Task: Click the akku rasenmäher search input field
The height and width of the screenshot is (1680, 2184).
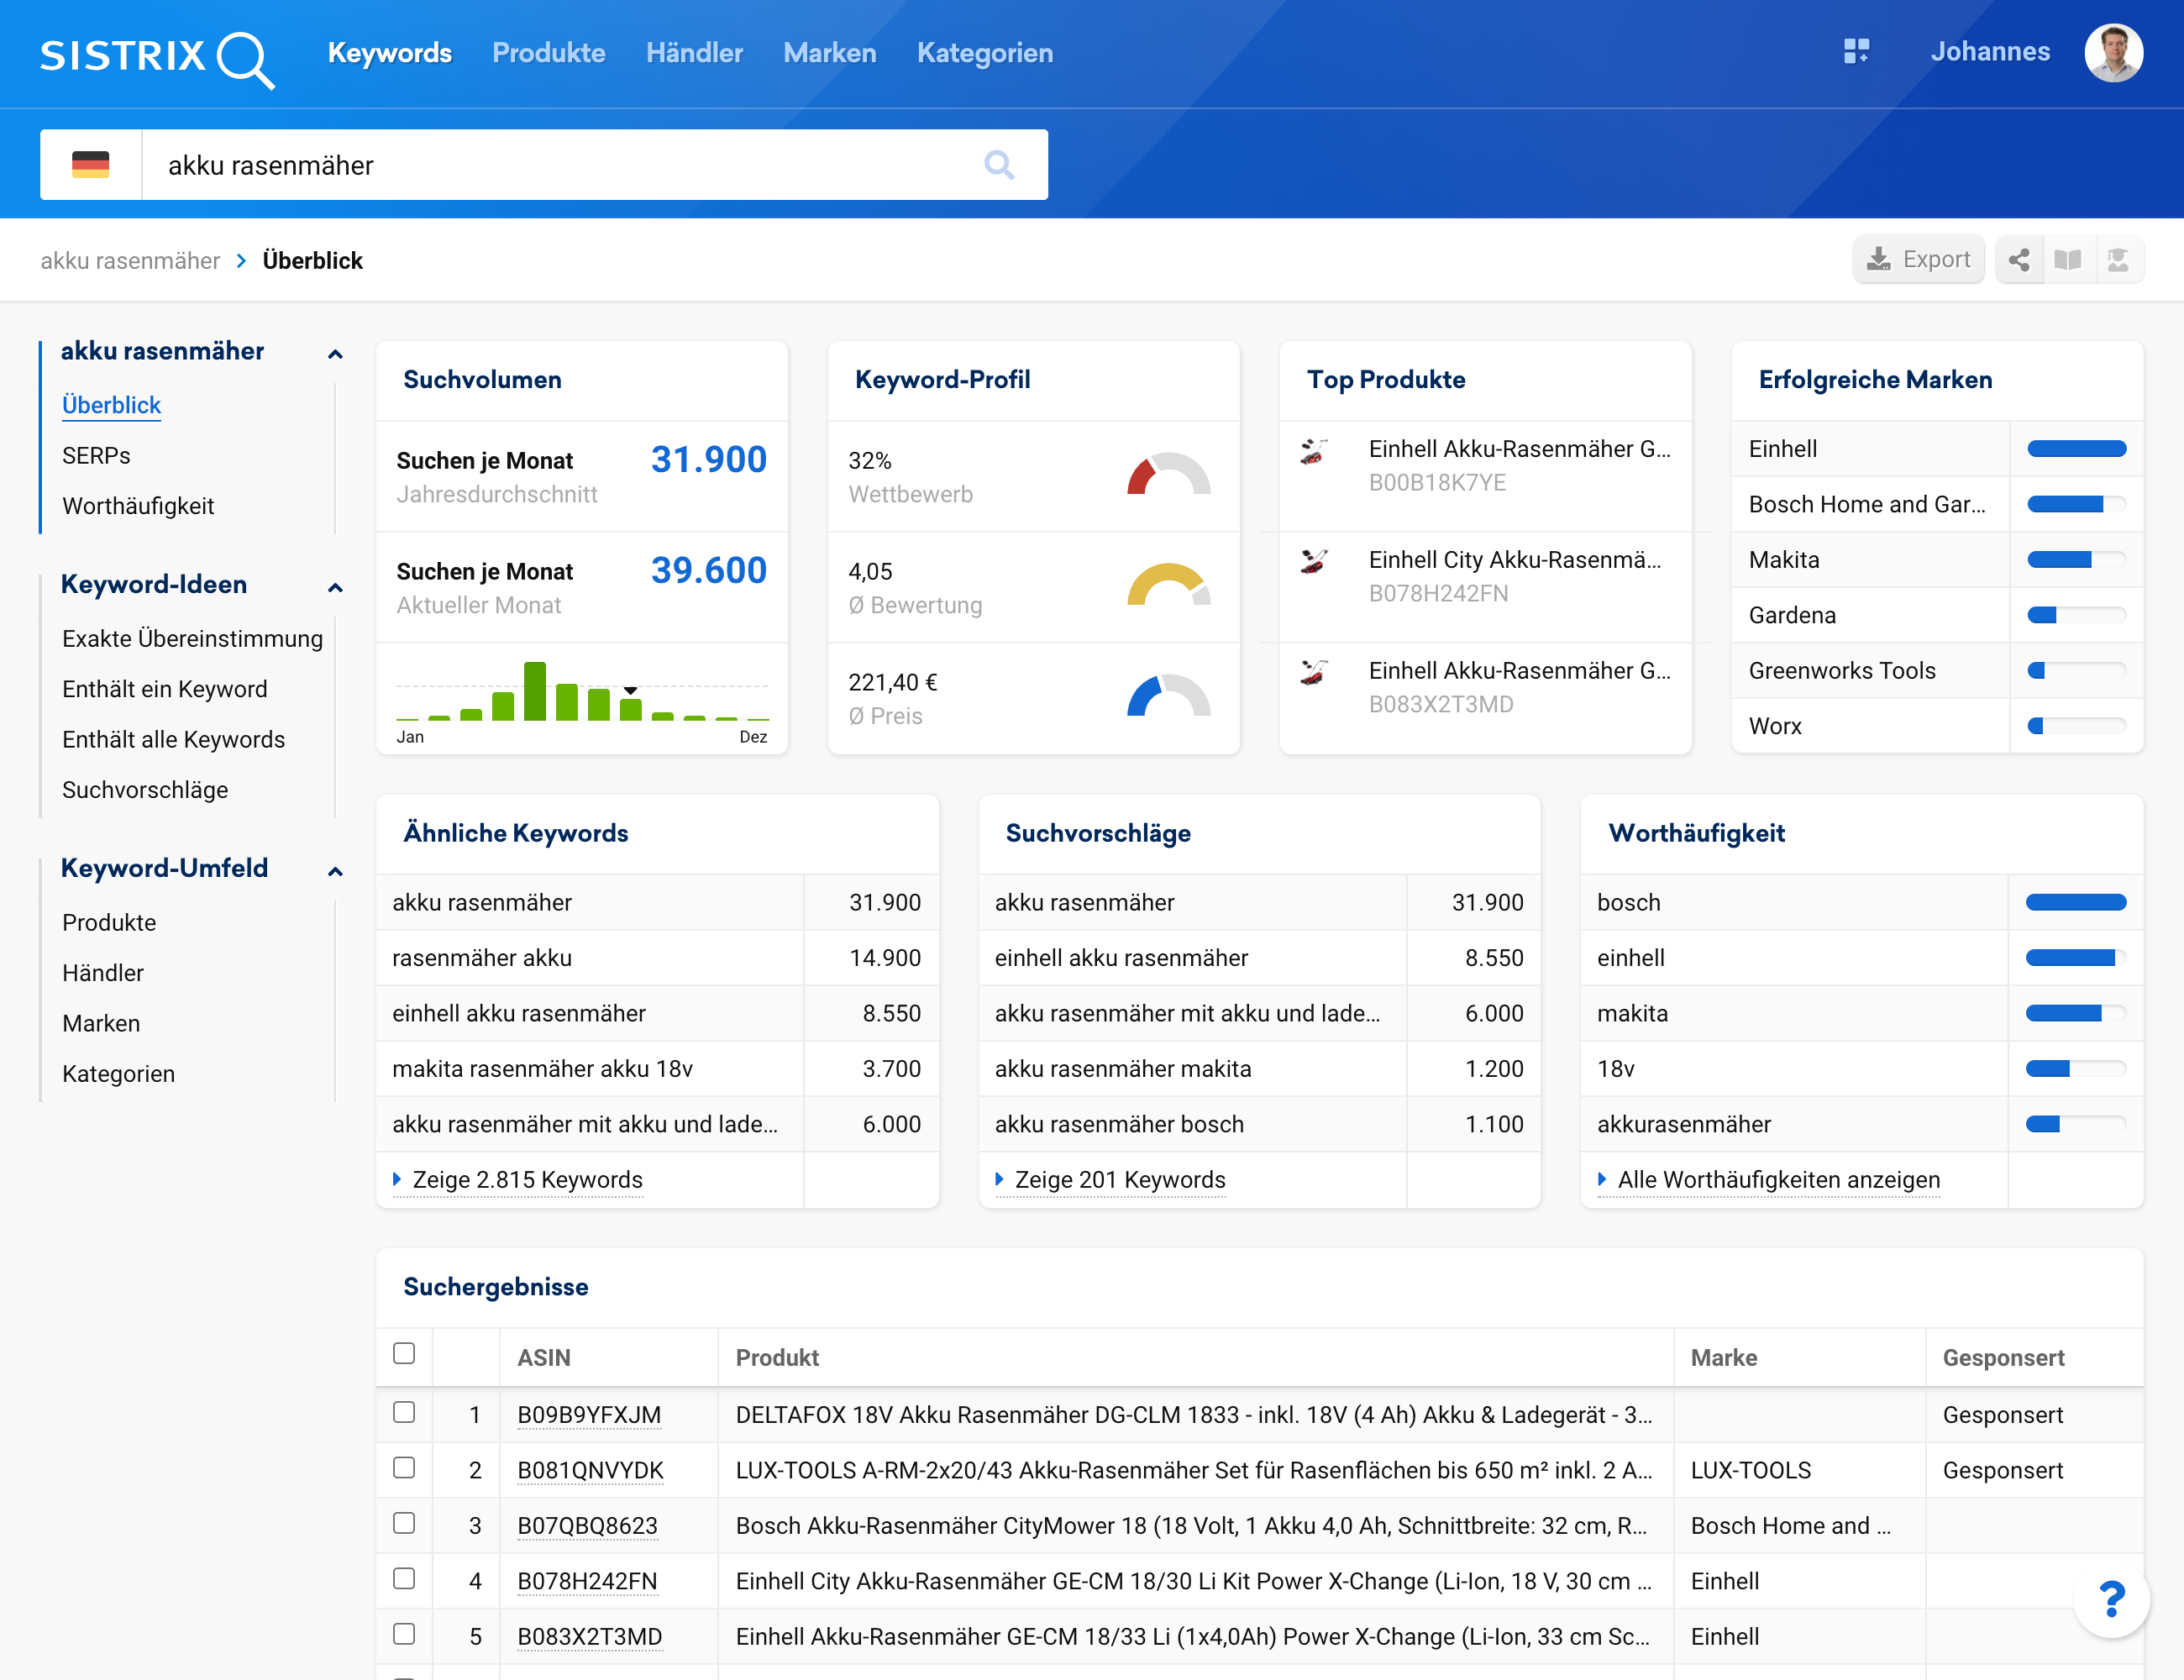Action: tap(560, 165)
